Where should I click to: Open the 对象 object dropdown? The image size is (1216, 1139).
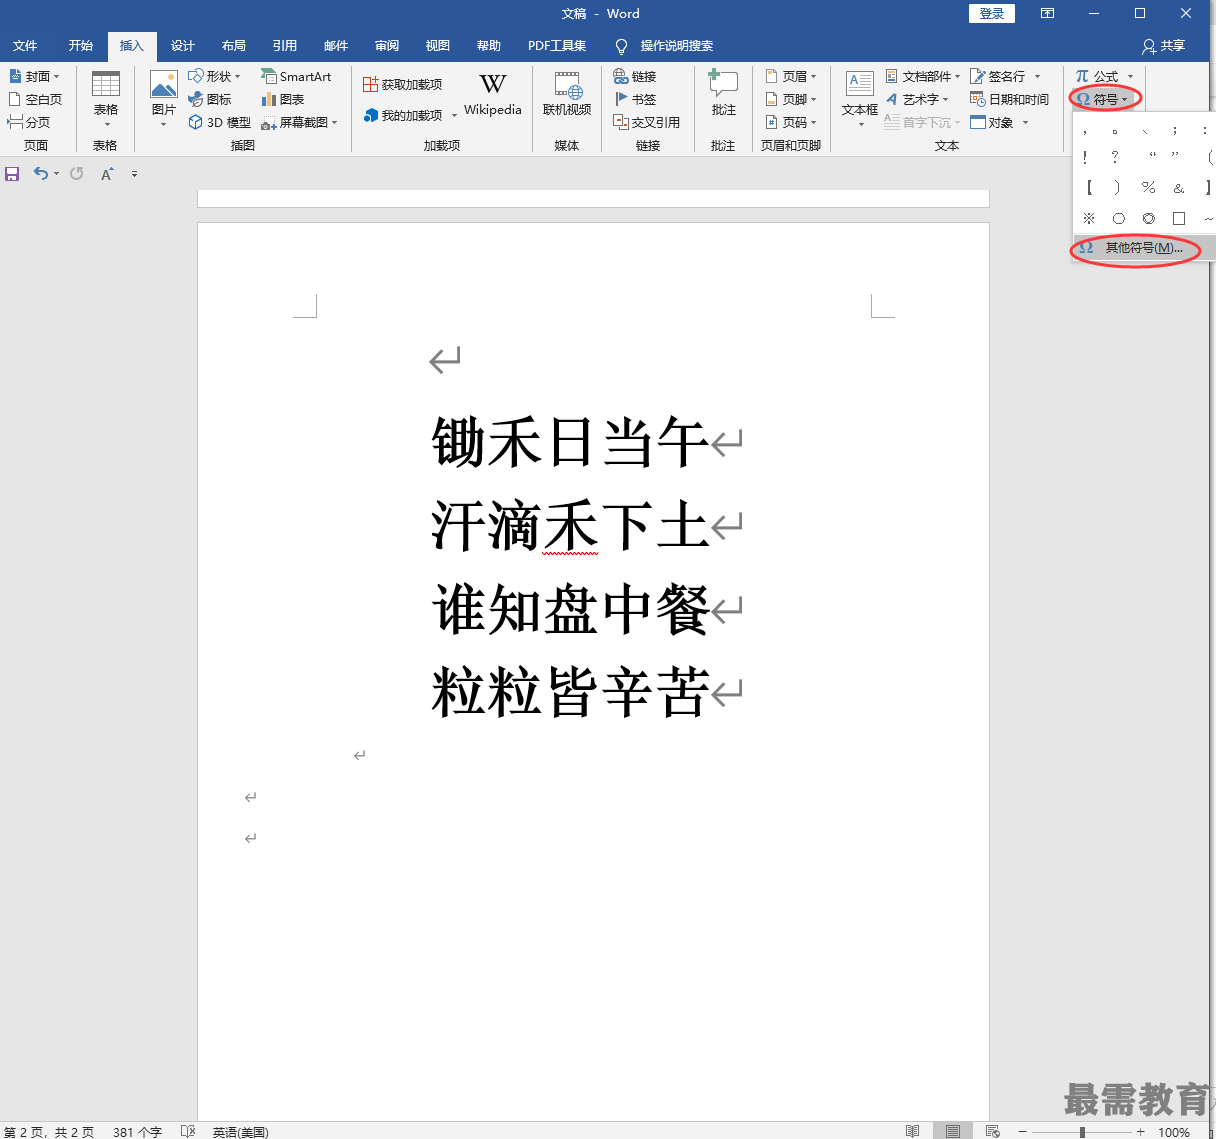[1000, 122]
